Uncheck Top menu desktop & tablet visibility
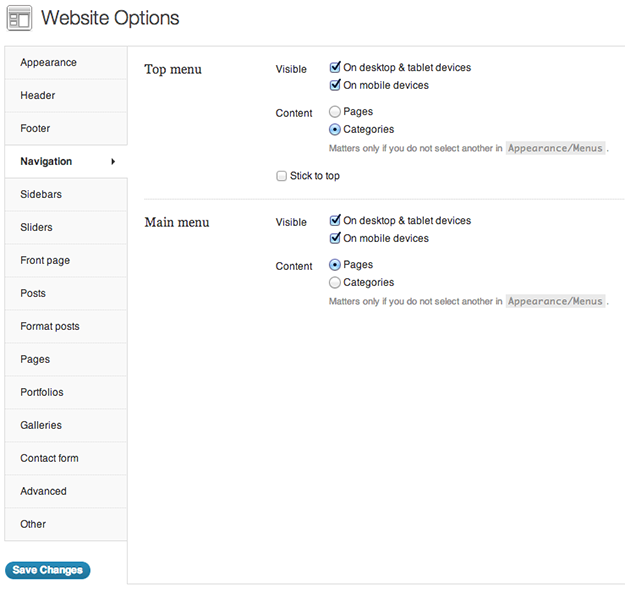This screenshot has width=625, height=592. pyautogui.click(x=335, y=68)
